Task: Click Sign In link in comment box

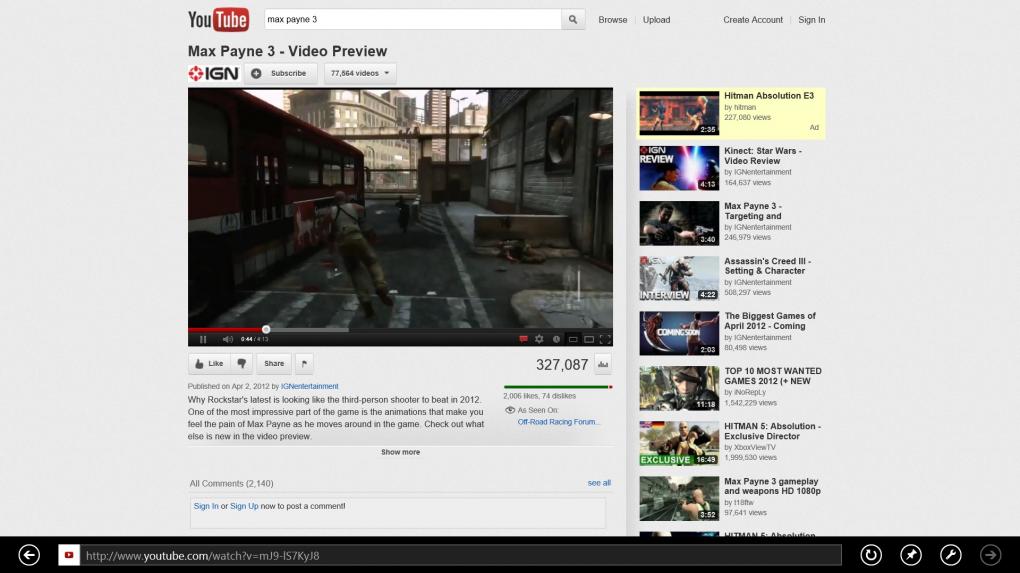Action: [206, 506]
